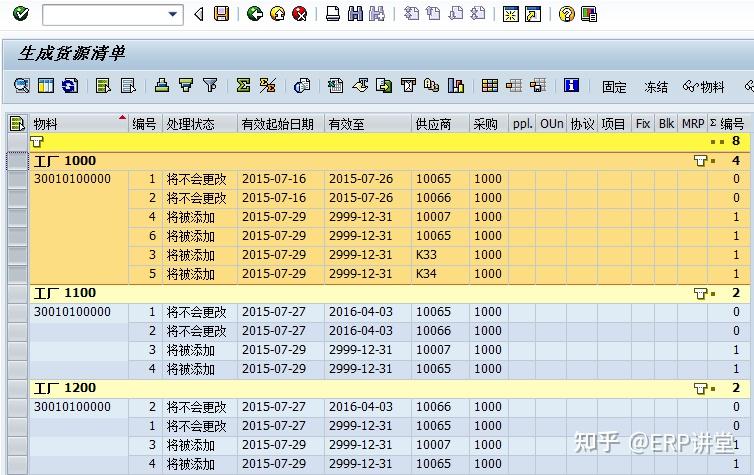Click the Find Next binoculars-plus icon
This screenshot has width=754, height=475.
(377, 13)
